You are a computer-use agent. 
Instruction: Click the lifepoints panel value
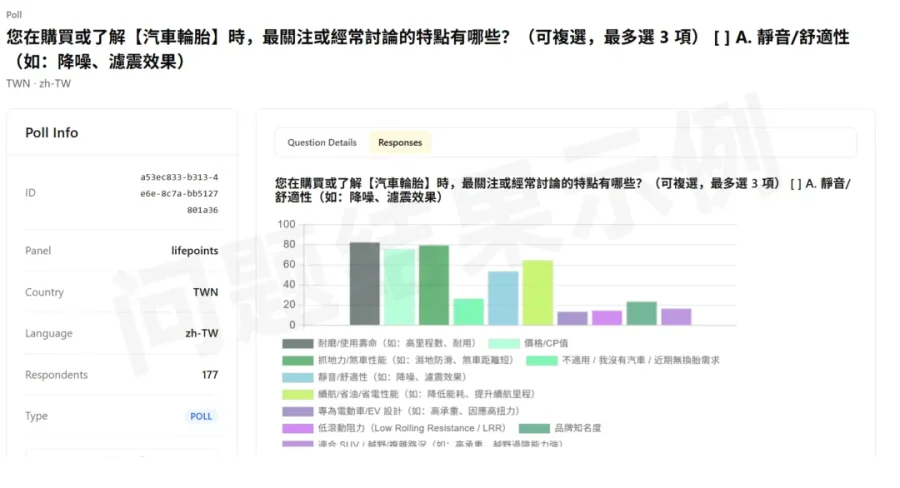(x=195, y=250)
